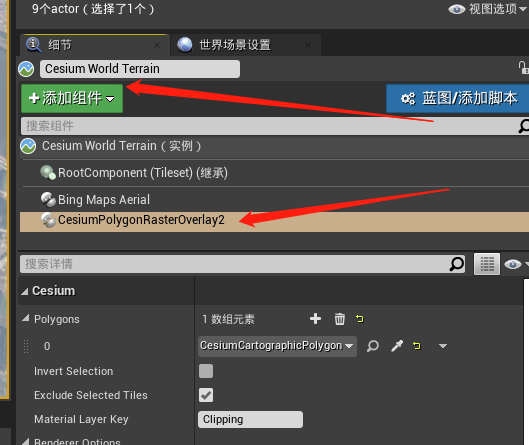529x445 pixels.
Task: Open CesiumCartographicPolygon actor dropdown
Action: tap(277, 346)
